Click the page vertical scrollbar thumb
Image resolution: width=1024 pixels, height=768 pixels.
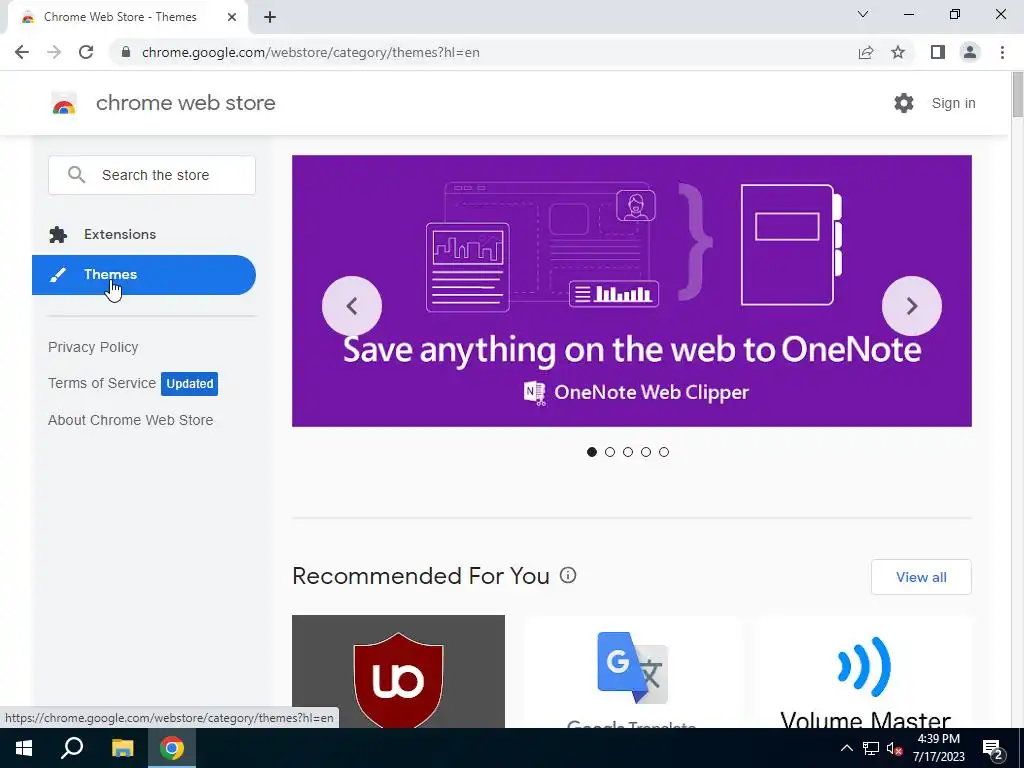1017,95
